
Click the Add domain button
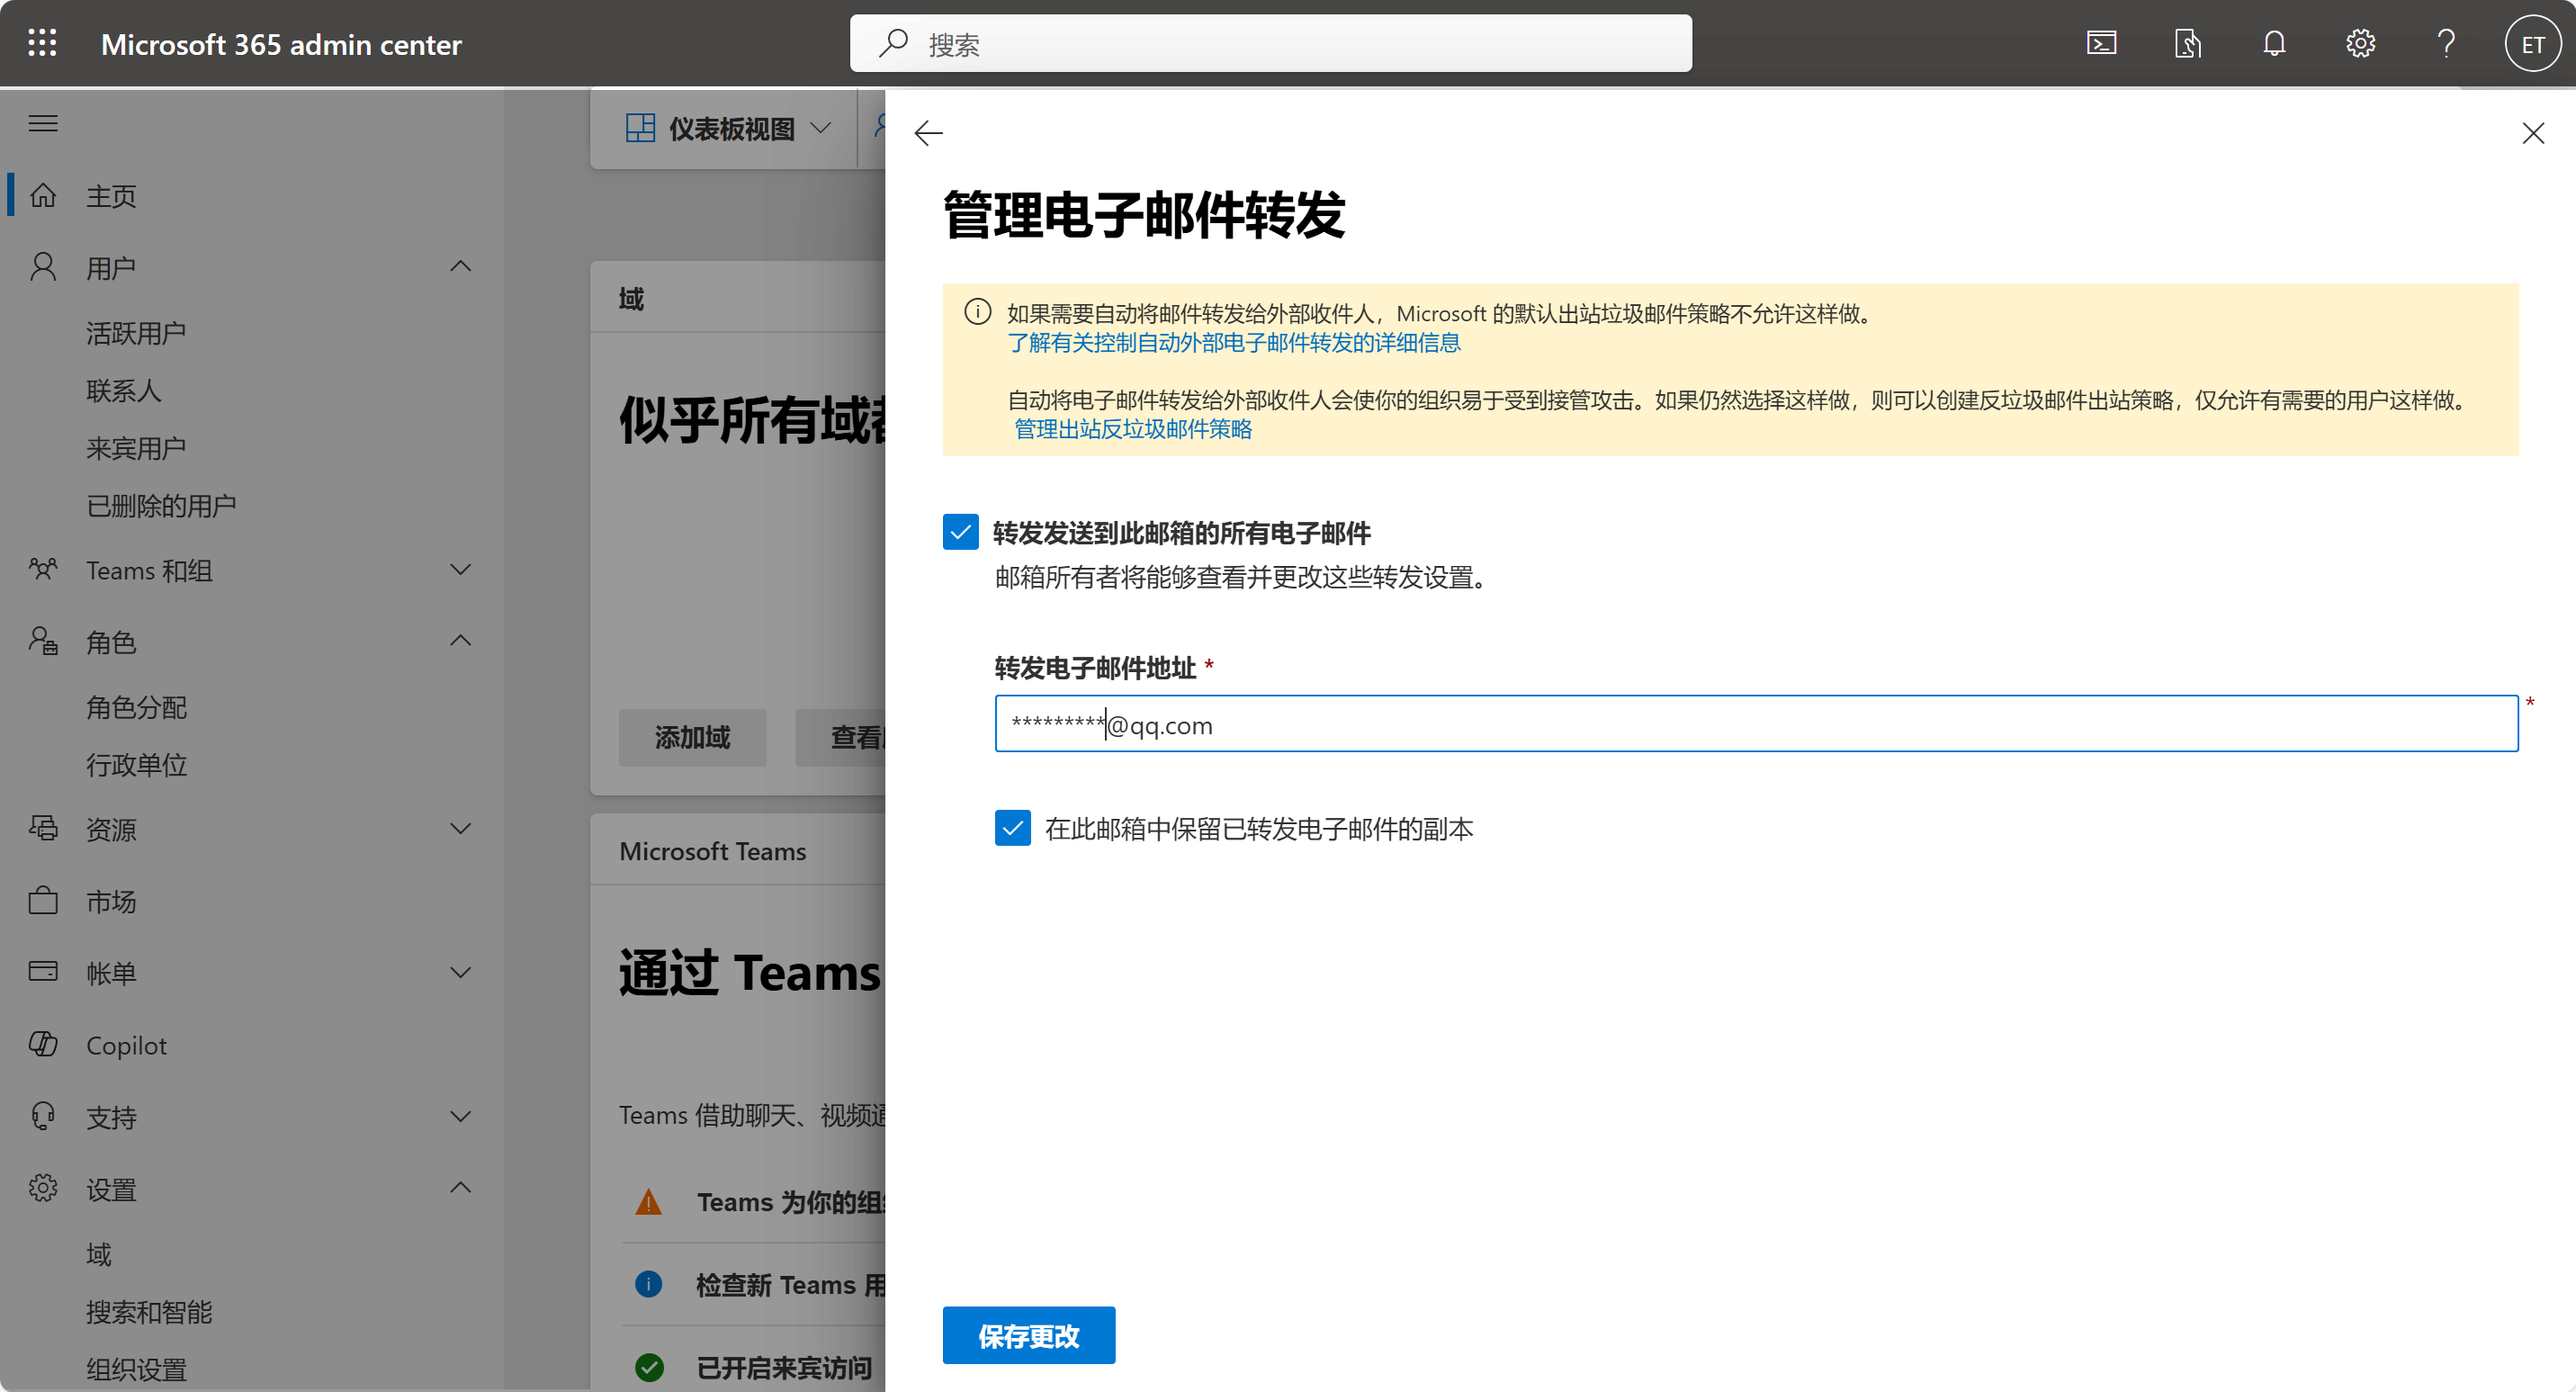pyautogui.click(x=692, y=737)
